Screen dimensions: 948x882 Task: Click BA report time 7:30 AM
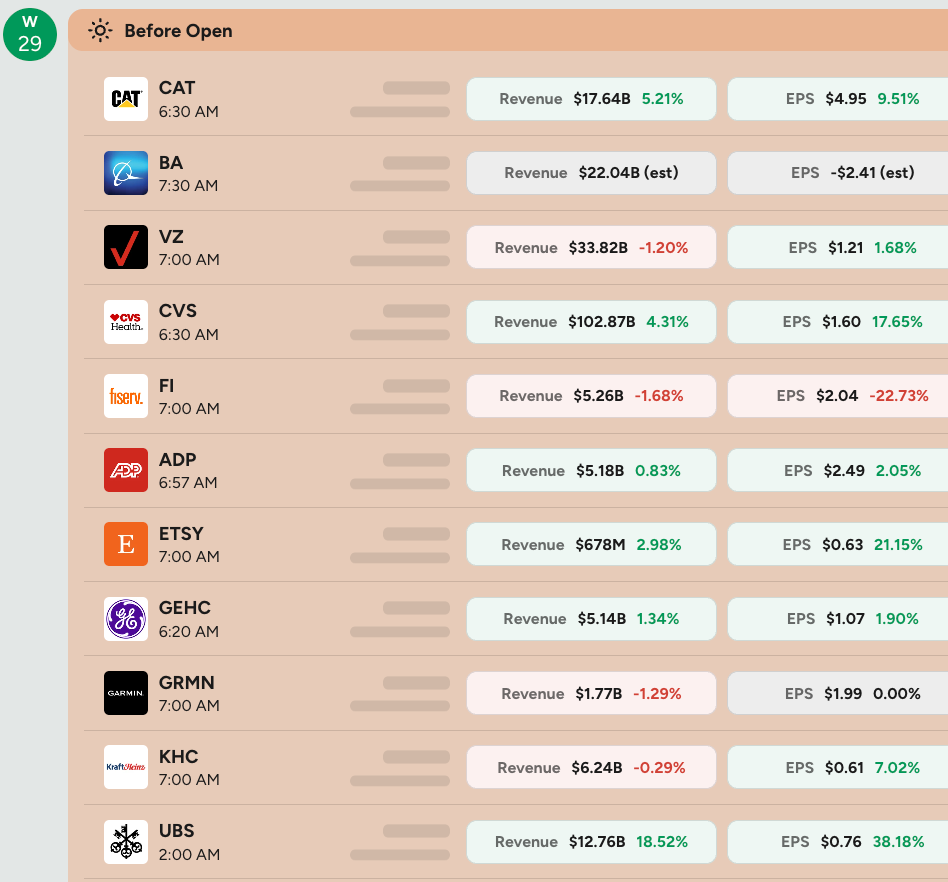point(189,186)
